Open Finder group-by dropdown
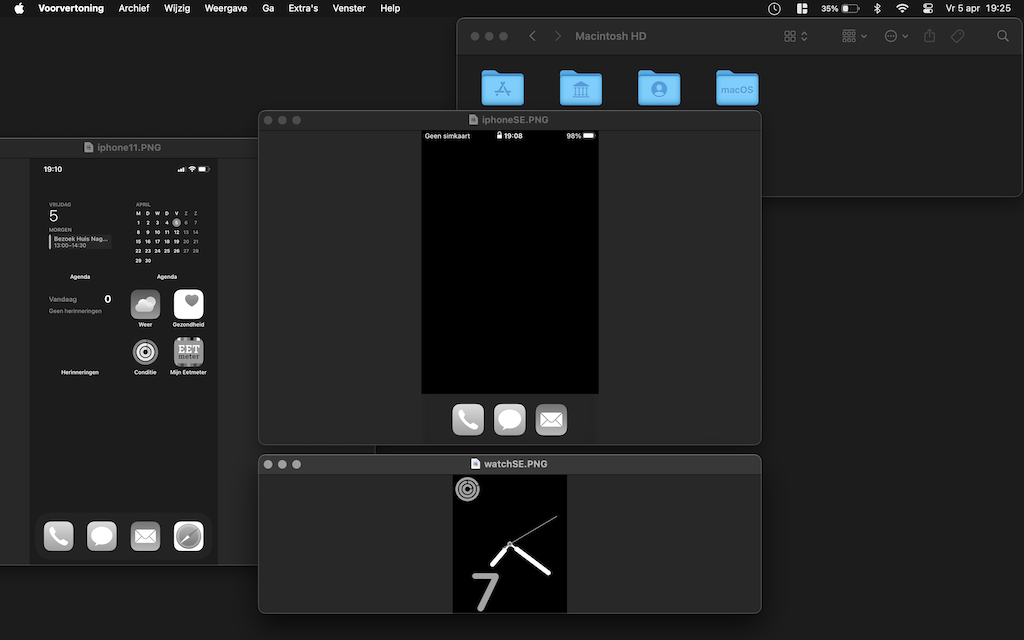 (854, 36)
